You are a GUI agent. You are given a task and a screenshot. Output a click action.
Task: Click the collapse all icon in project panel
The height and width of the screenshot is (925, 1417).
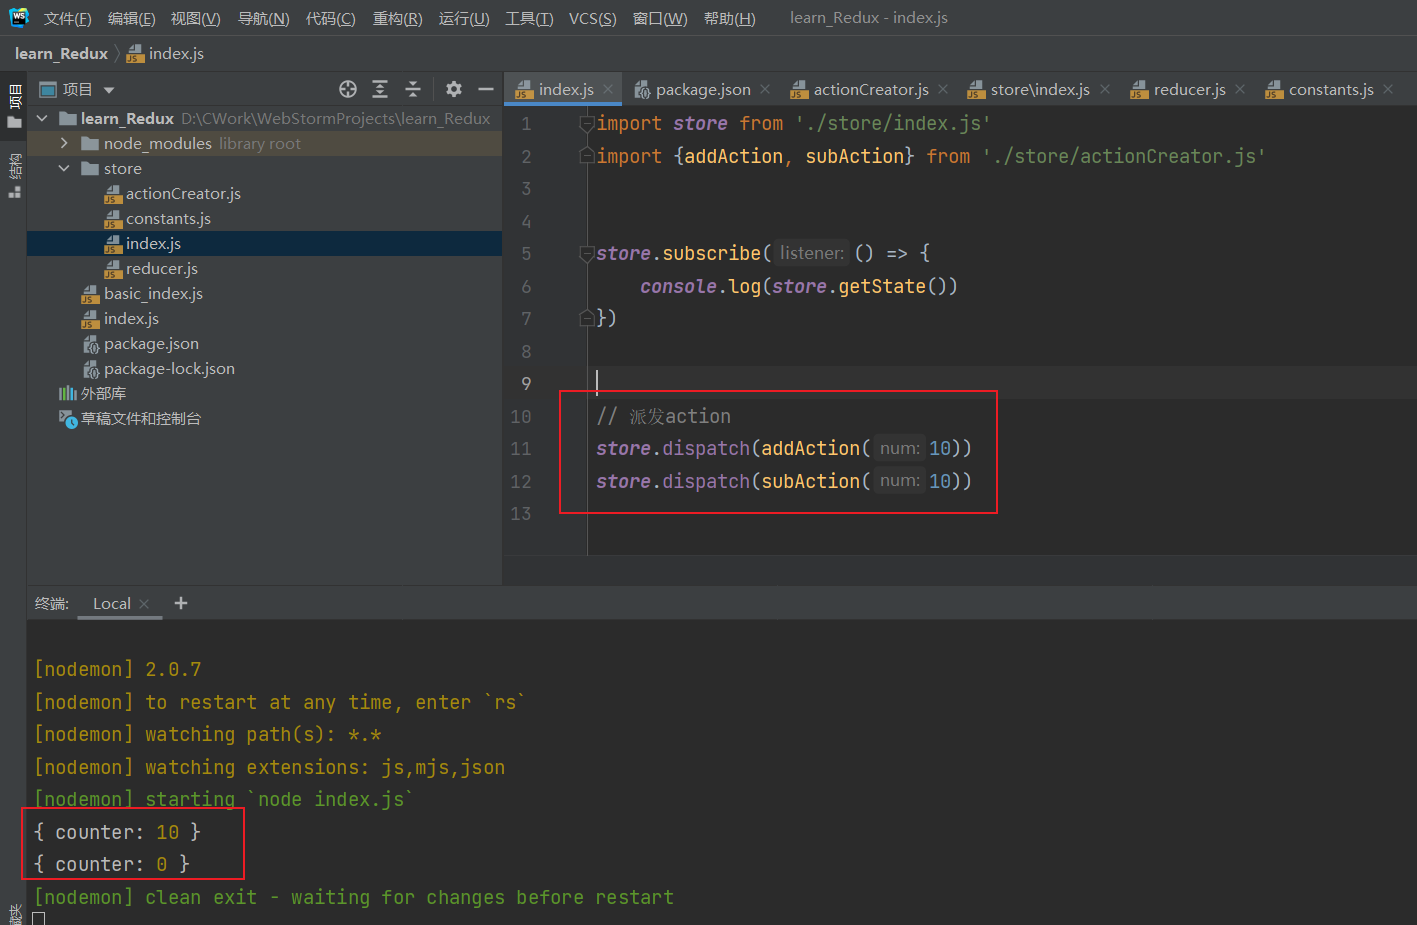(413, 89)
